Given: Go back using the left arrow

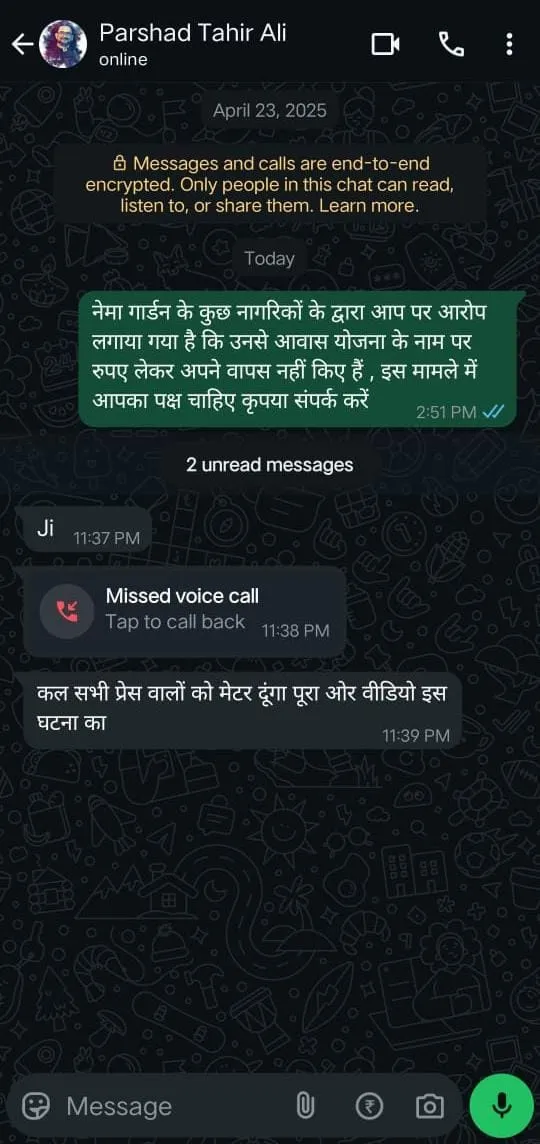Looking at the screenshot, I should click(x=22, y=45).
